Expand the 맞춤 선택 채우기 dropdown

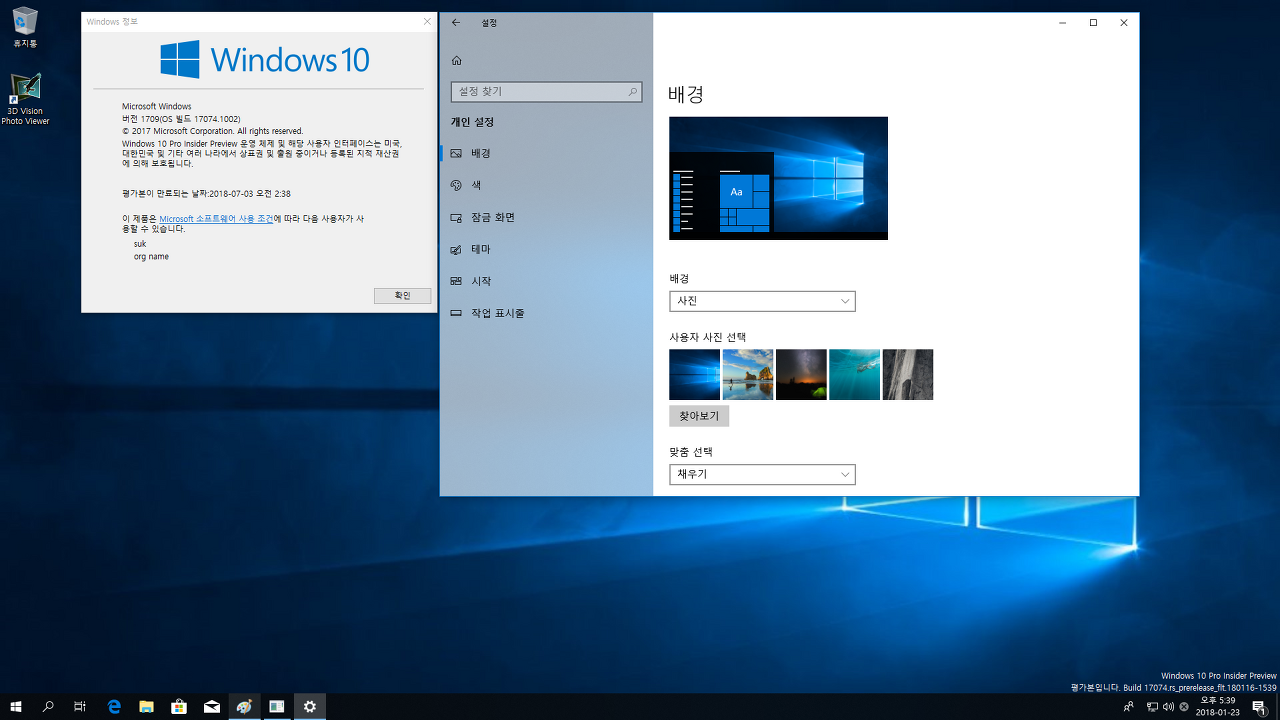click(762, 474)
